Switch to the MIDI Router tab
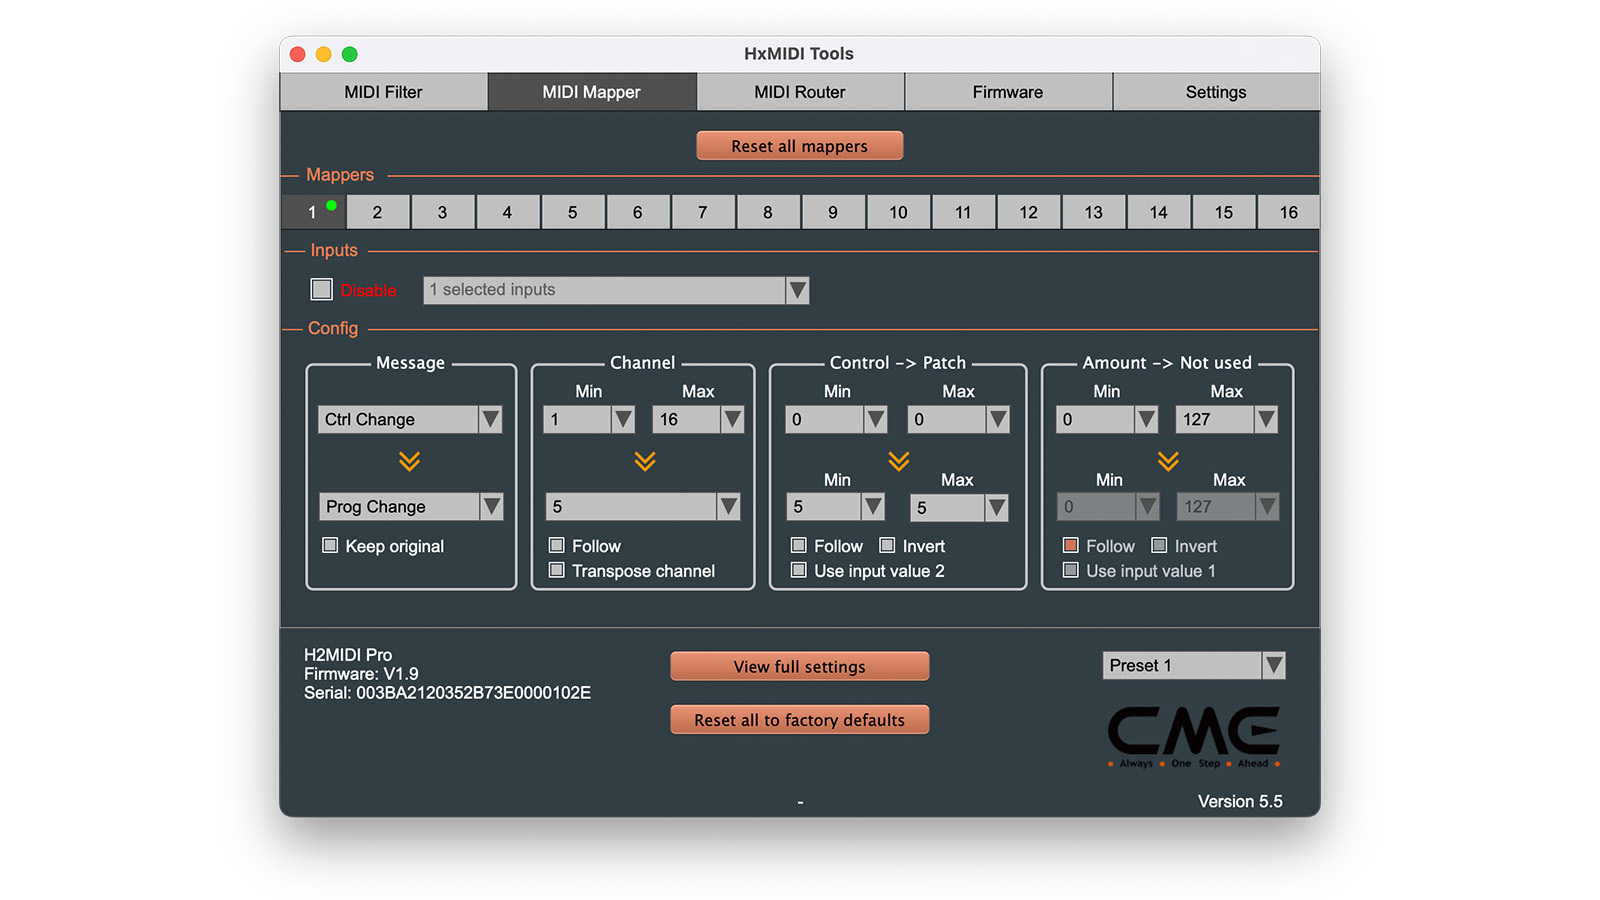This screenshot has width=1600, height=900. tap(800, 92)
